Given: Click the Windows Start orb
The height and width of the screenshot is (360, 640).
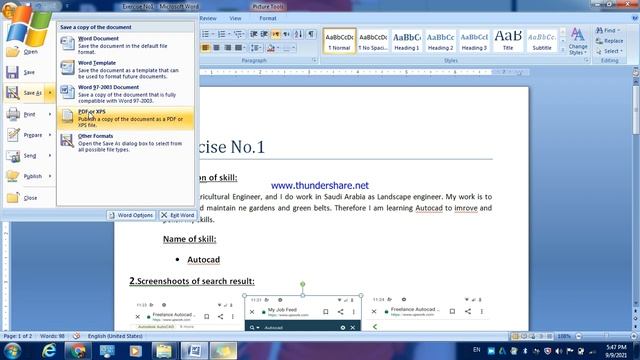Looking at the screenshot, I should coord(12,351).
